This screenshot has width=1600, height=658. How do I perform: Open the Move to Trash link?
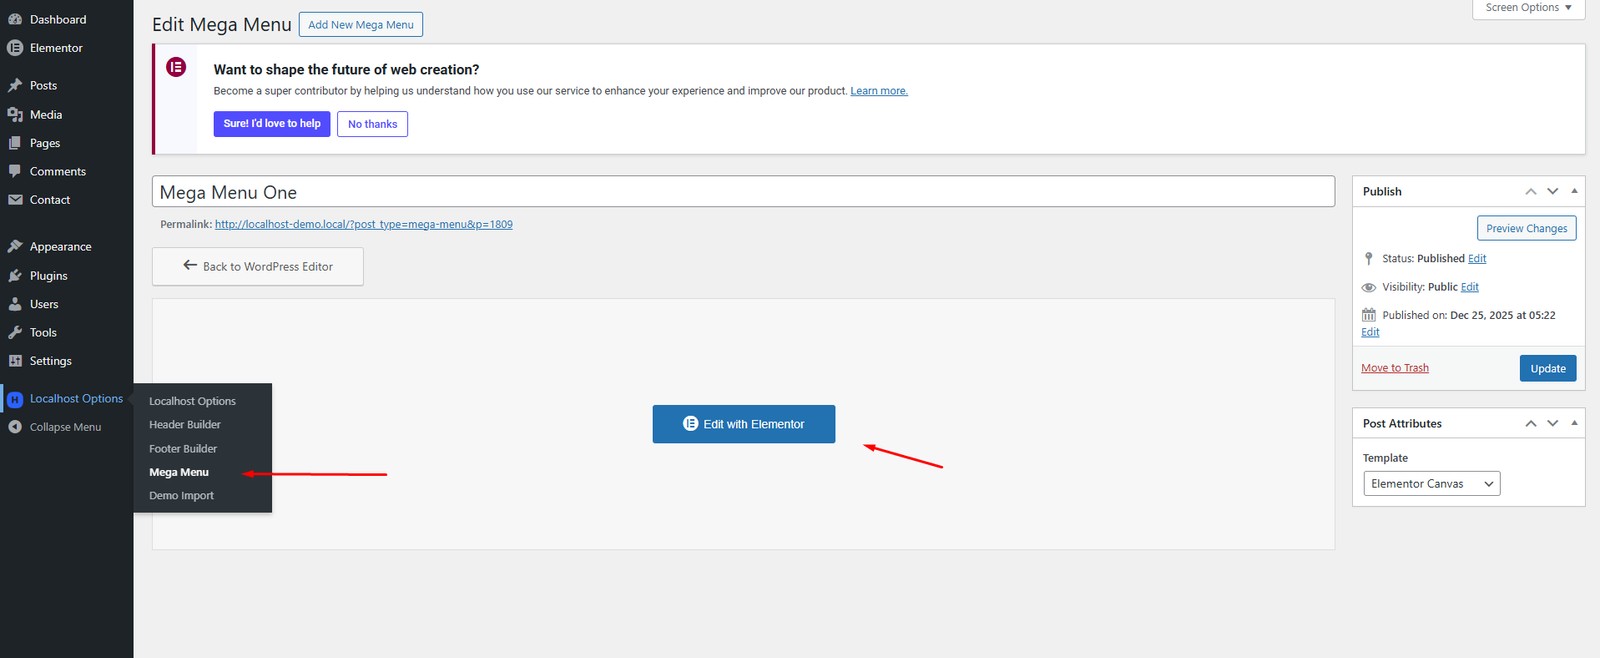coord(1394,368)
